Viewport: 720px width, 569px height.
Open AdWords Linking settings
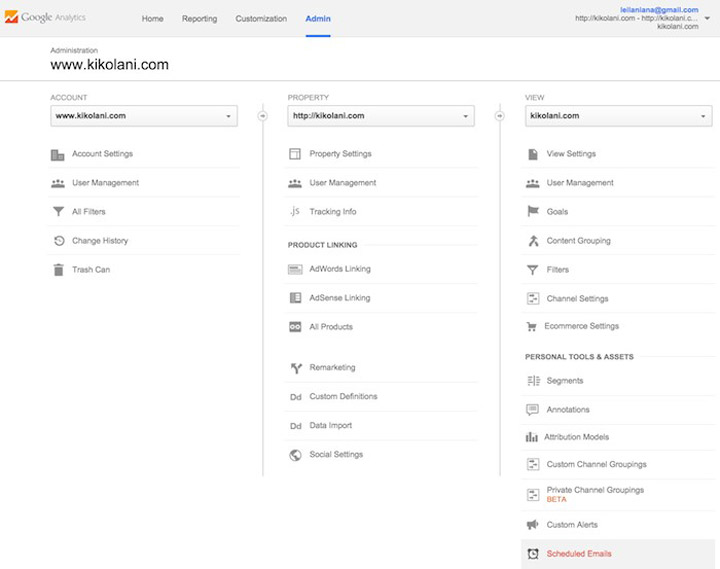[x=340, y=269]
